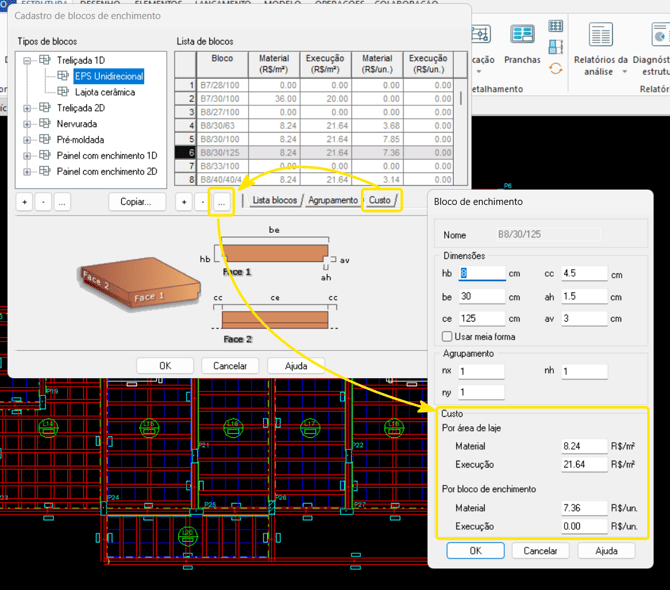This screenshot has width=670, height=590.
Task: Click the Copiar... button
Action: coord(136,202)
